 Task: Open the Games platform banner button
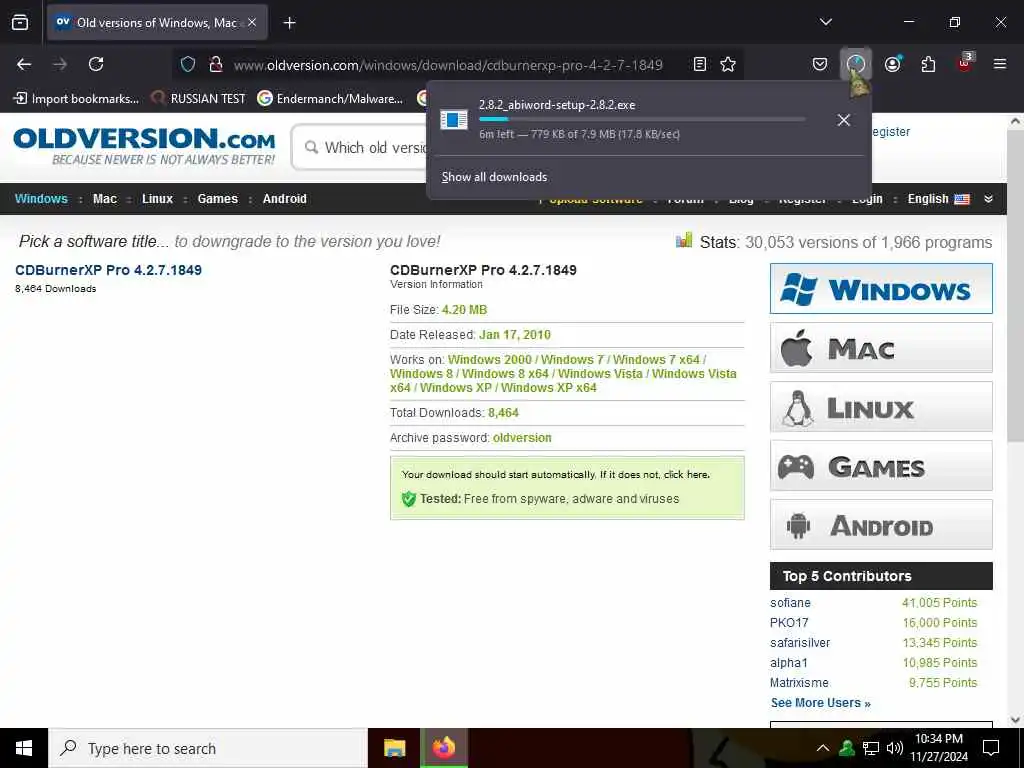[x=881, y=466]
